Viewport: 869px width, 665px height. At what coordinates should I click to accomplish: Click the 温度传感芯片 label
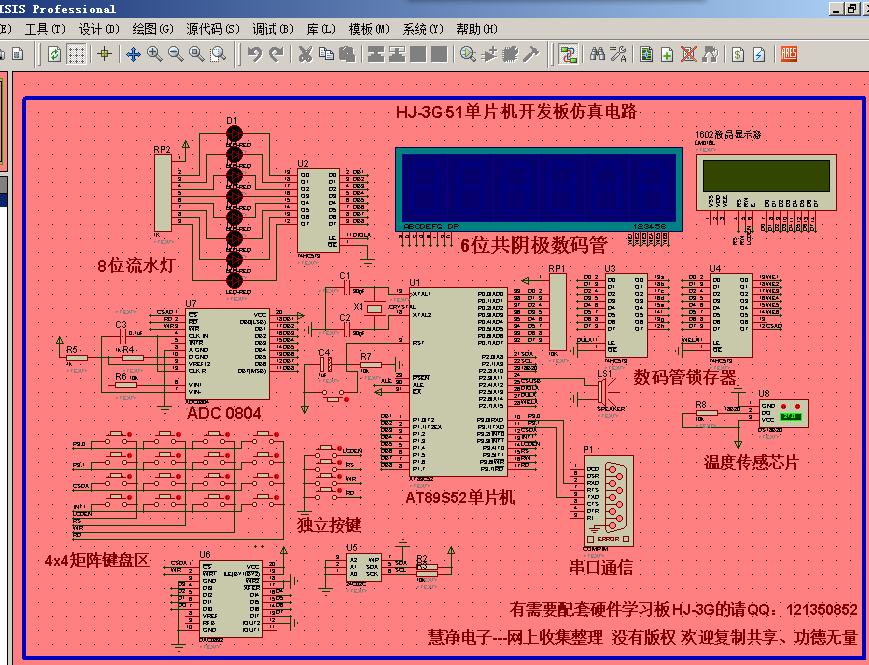751,462
